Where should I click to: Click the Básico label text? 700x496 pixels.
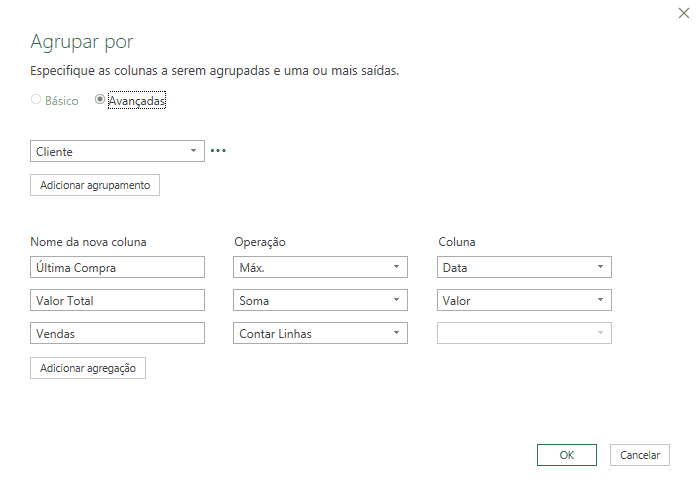tap(62, 100)
